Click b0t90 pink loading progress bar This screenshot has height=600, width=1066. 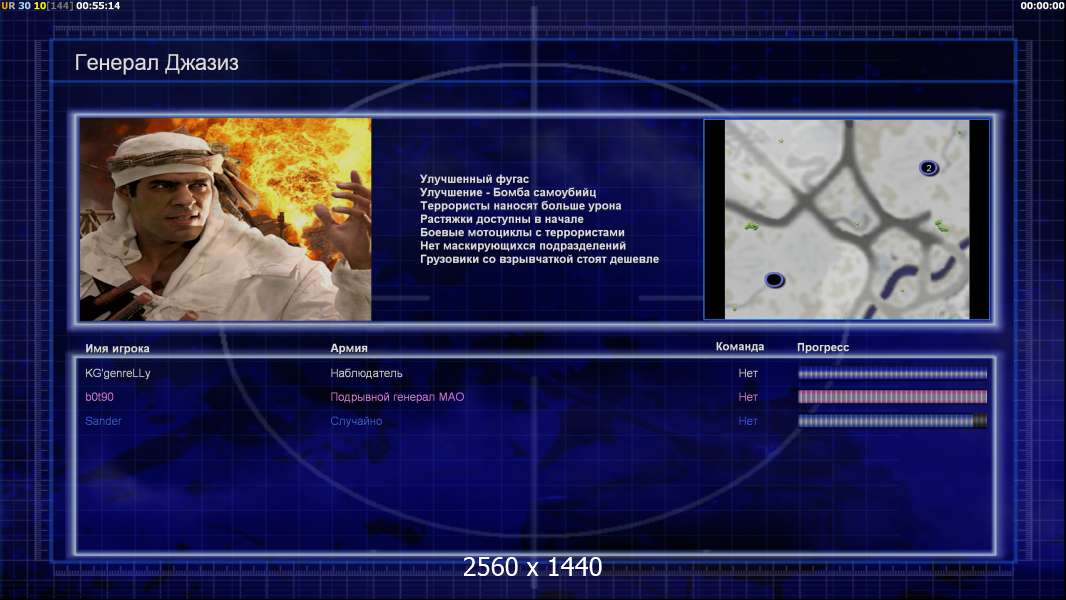[x=892, y=397]
